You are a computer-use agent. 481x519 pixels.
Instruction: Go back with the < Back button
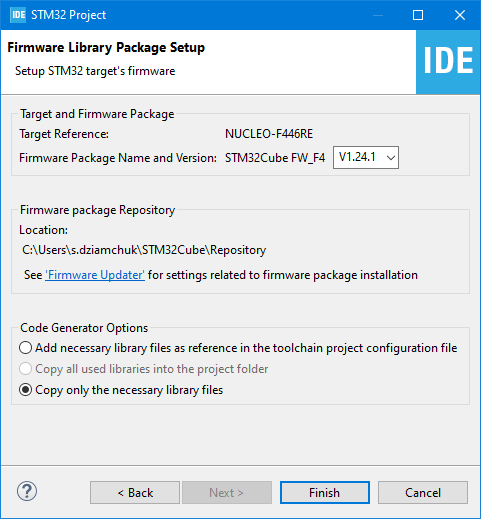(135, 492)
